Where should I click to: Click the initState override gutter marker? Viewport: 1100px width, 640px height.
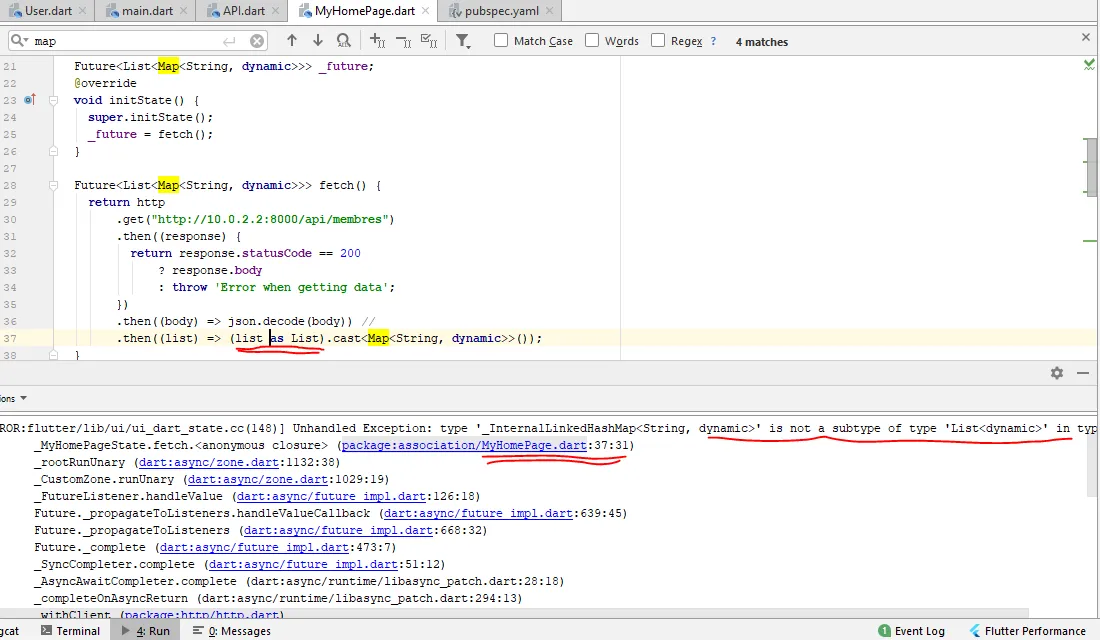point(29,100)
